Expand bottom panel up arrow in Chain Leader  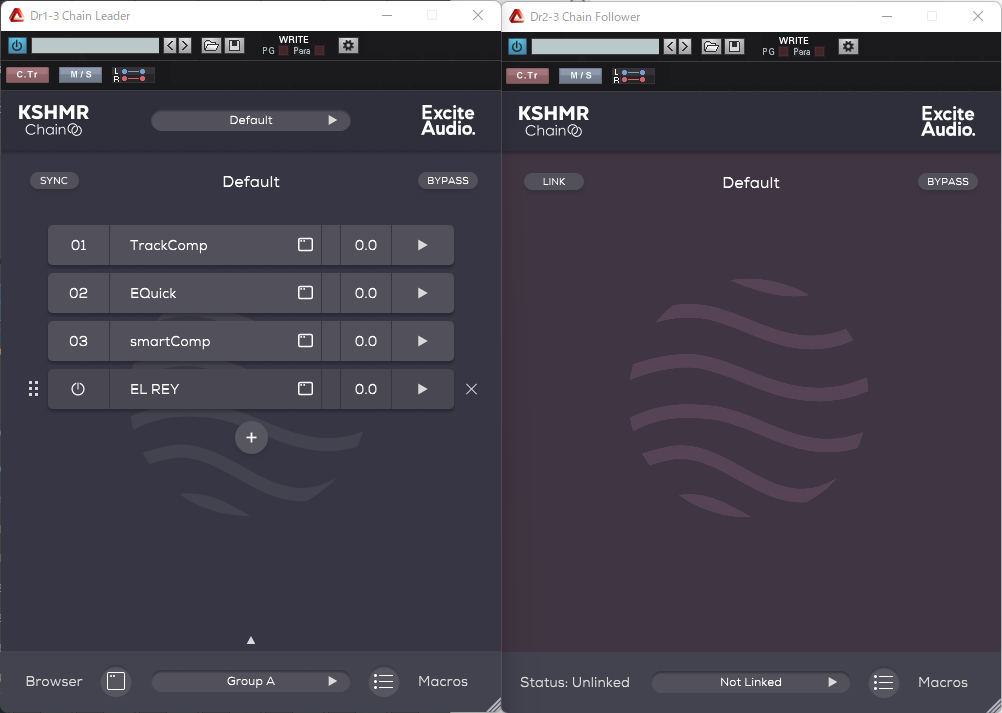pyautogui.click(x=251, y=640)
